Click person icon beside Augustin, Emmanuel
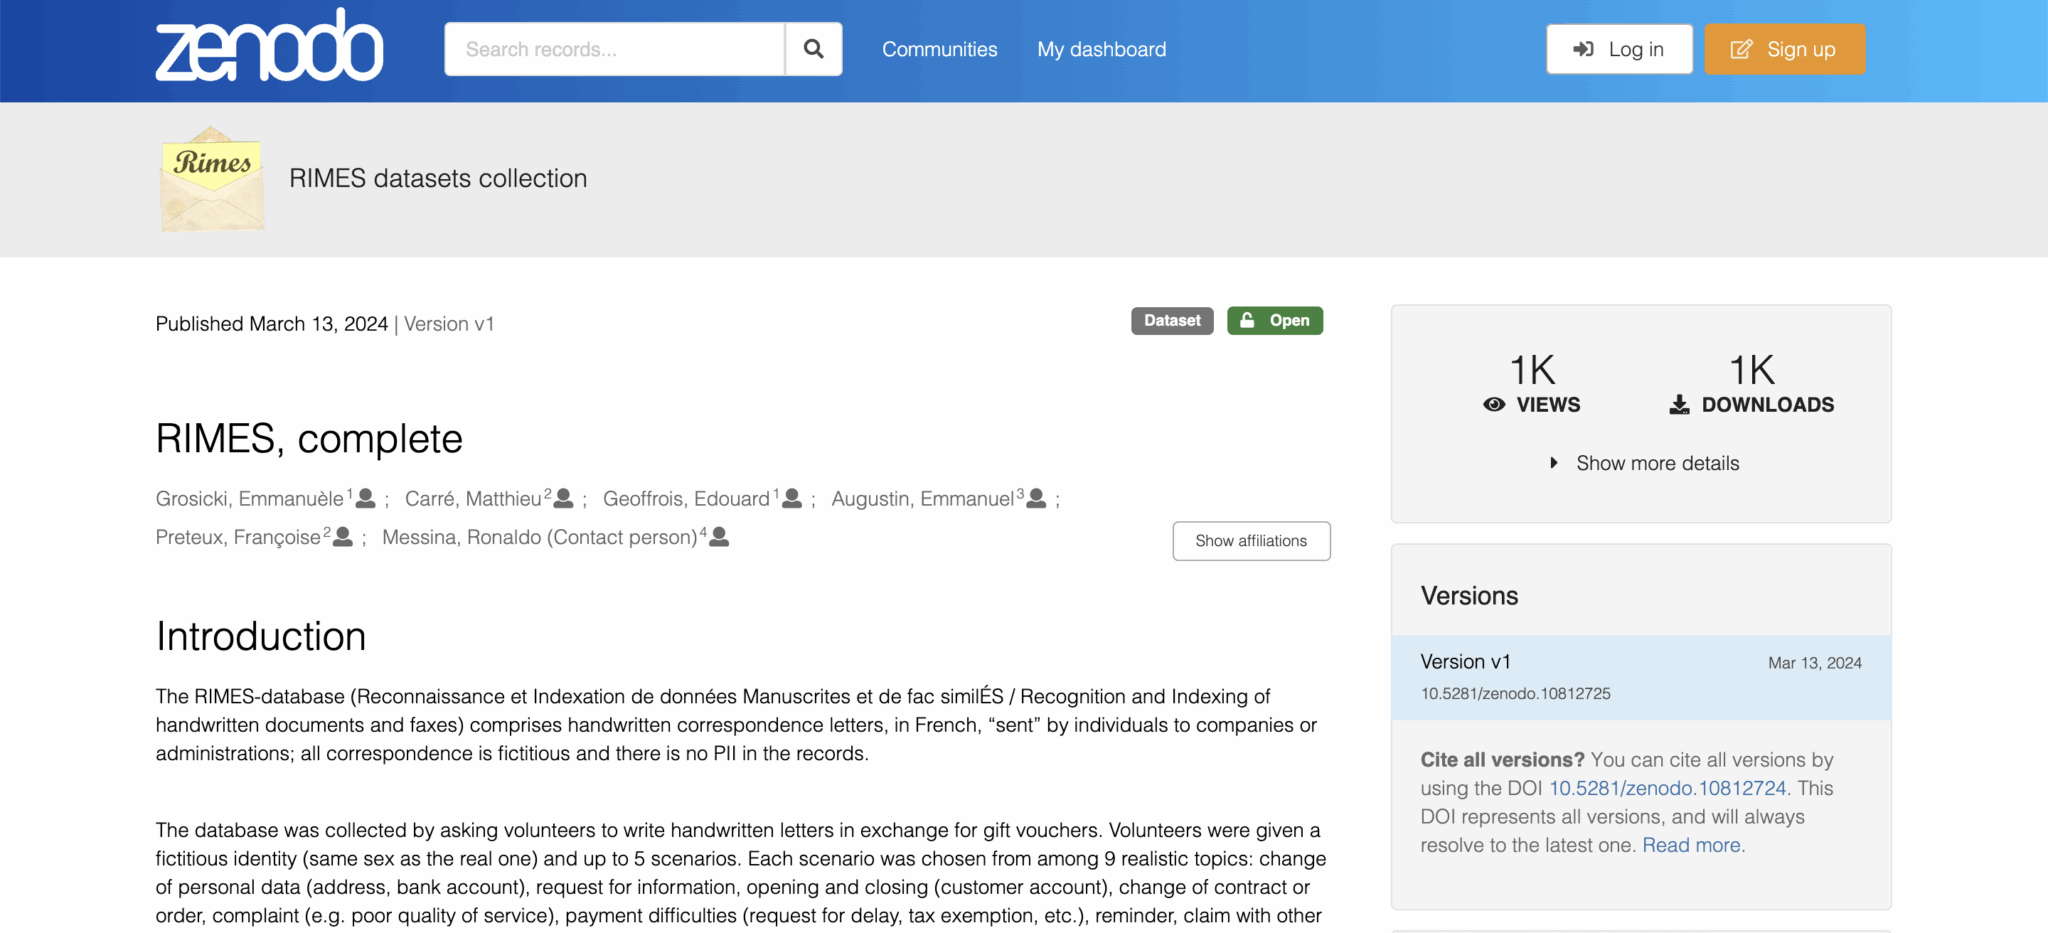The width and height of the screenshot is (2048, 933). pyautogui.click(x=1037, y=498)
